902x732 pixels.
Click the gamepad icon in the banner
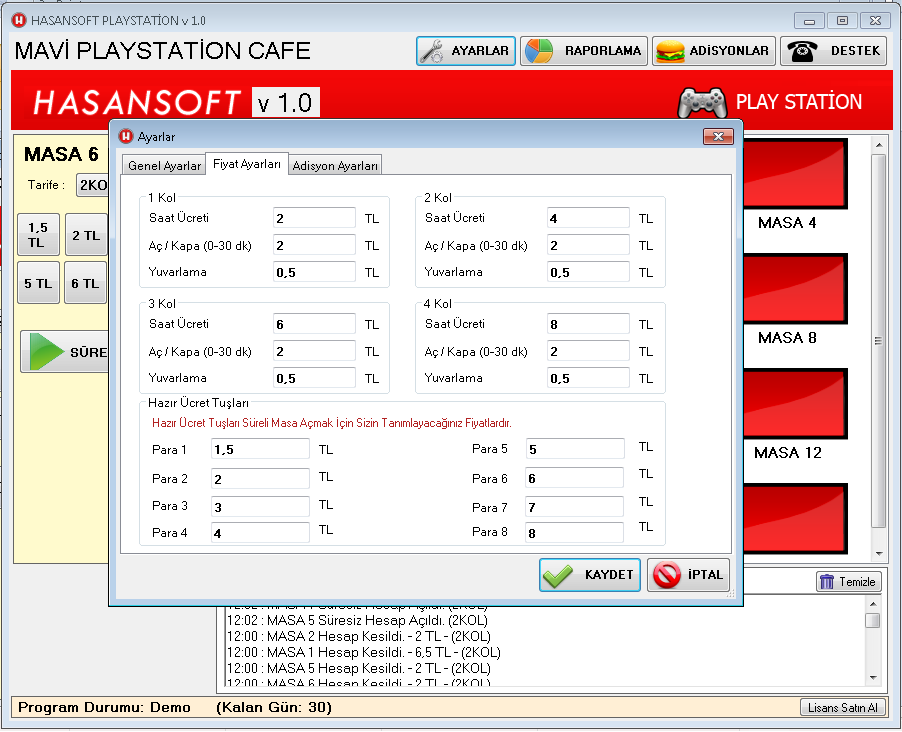pyautogui.click(x=702, y=102)
